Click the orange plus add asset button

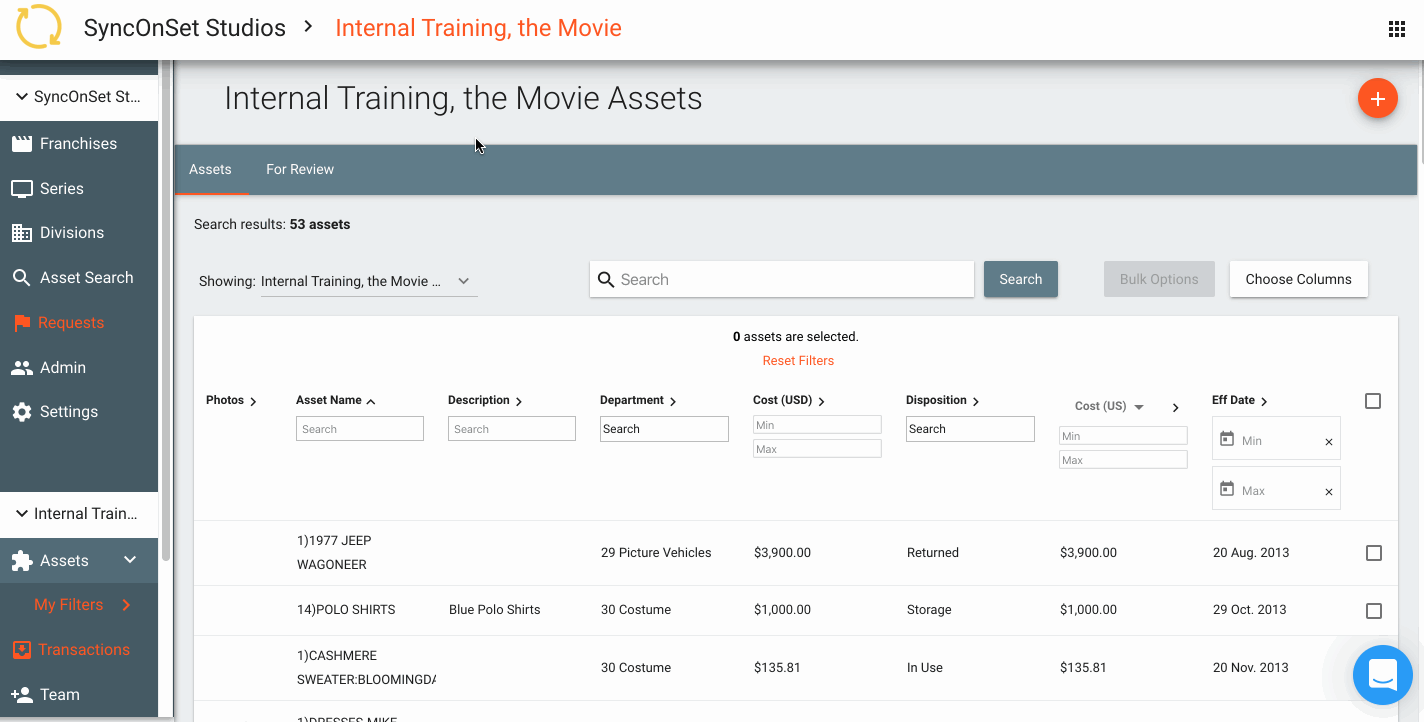tap(1377, 98)
